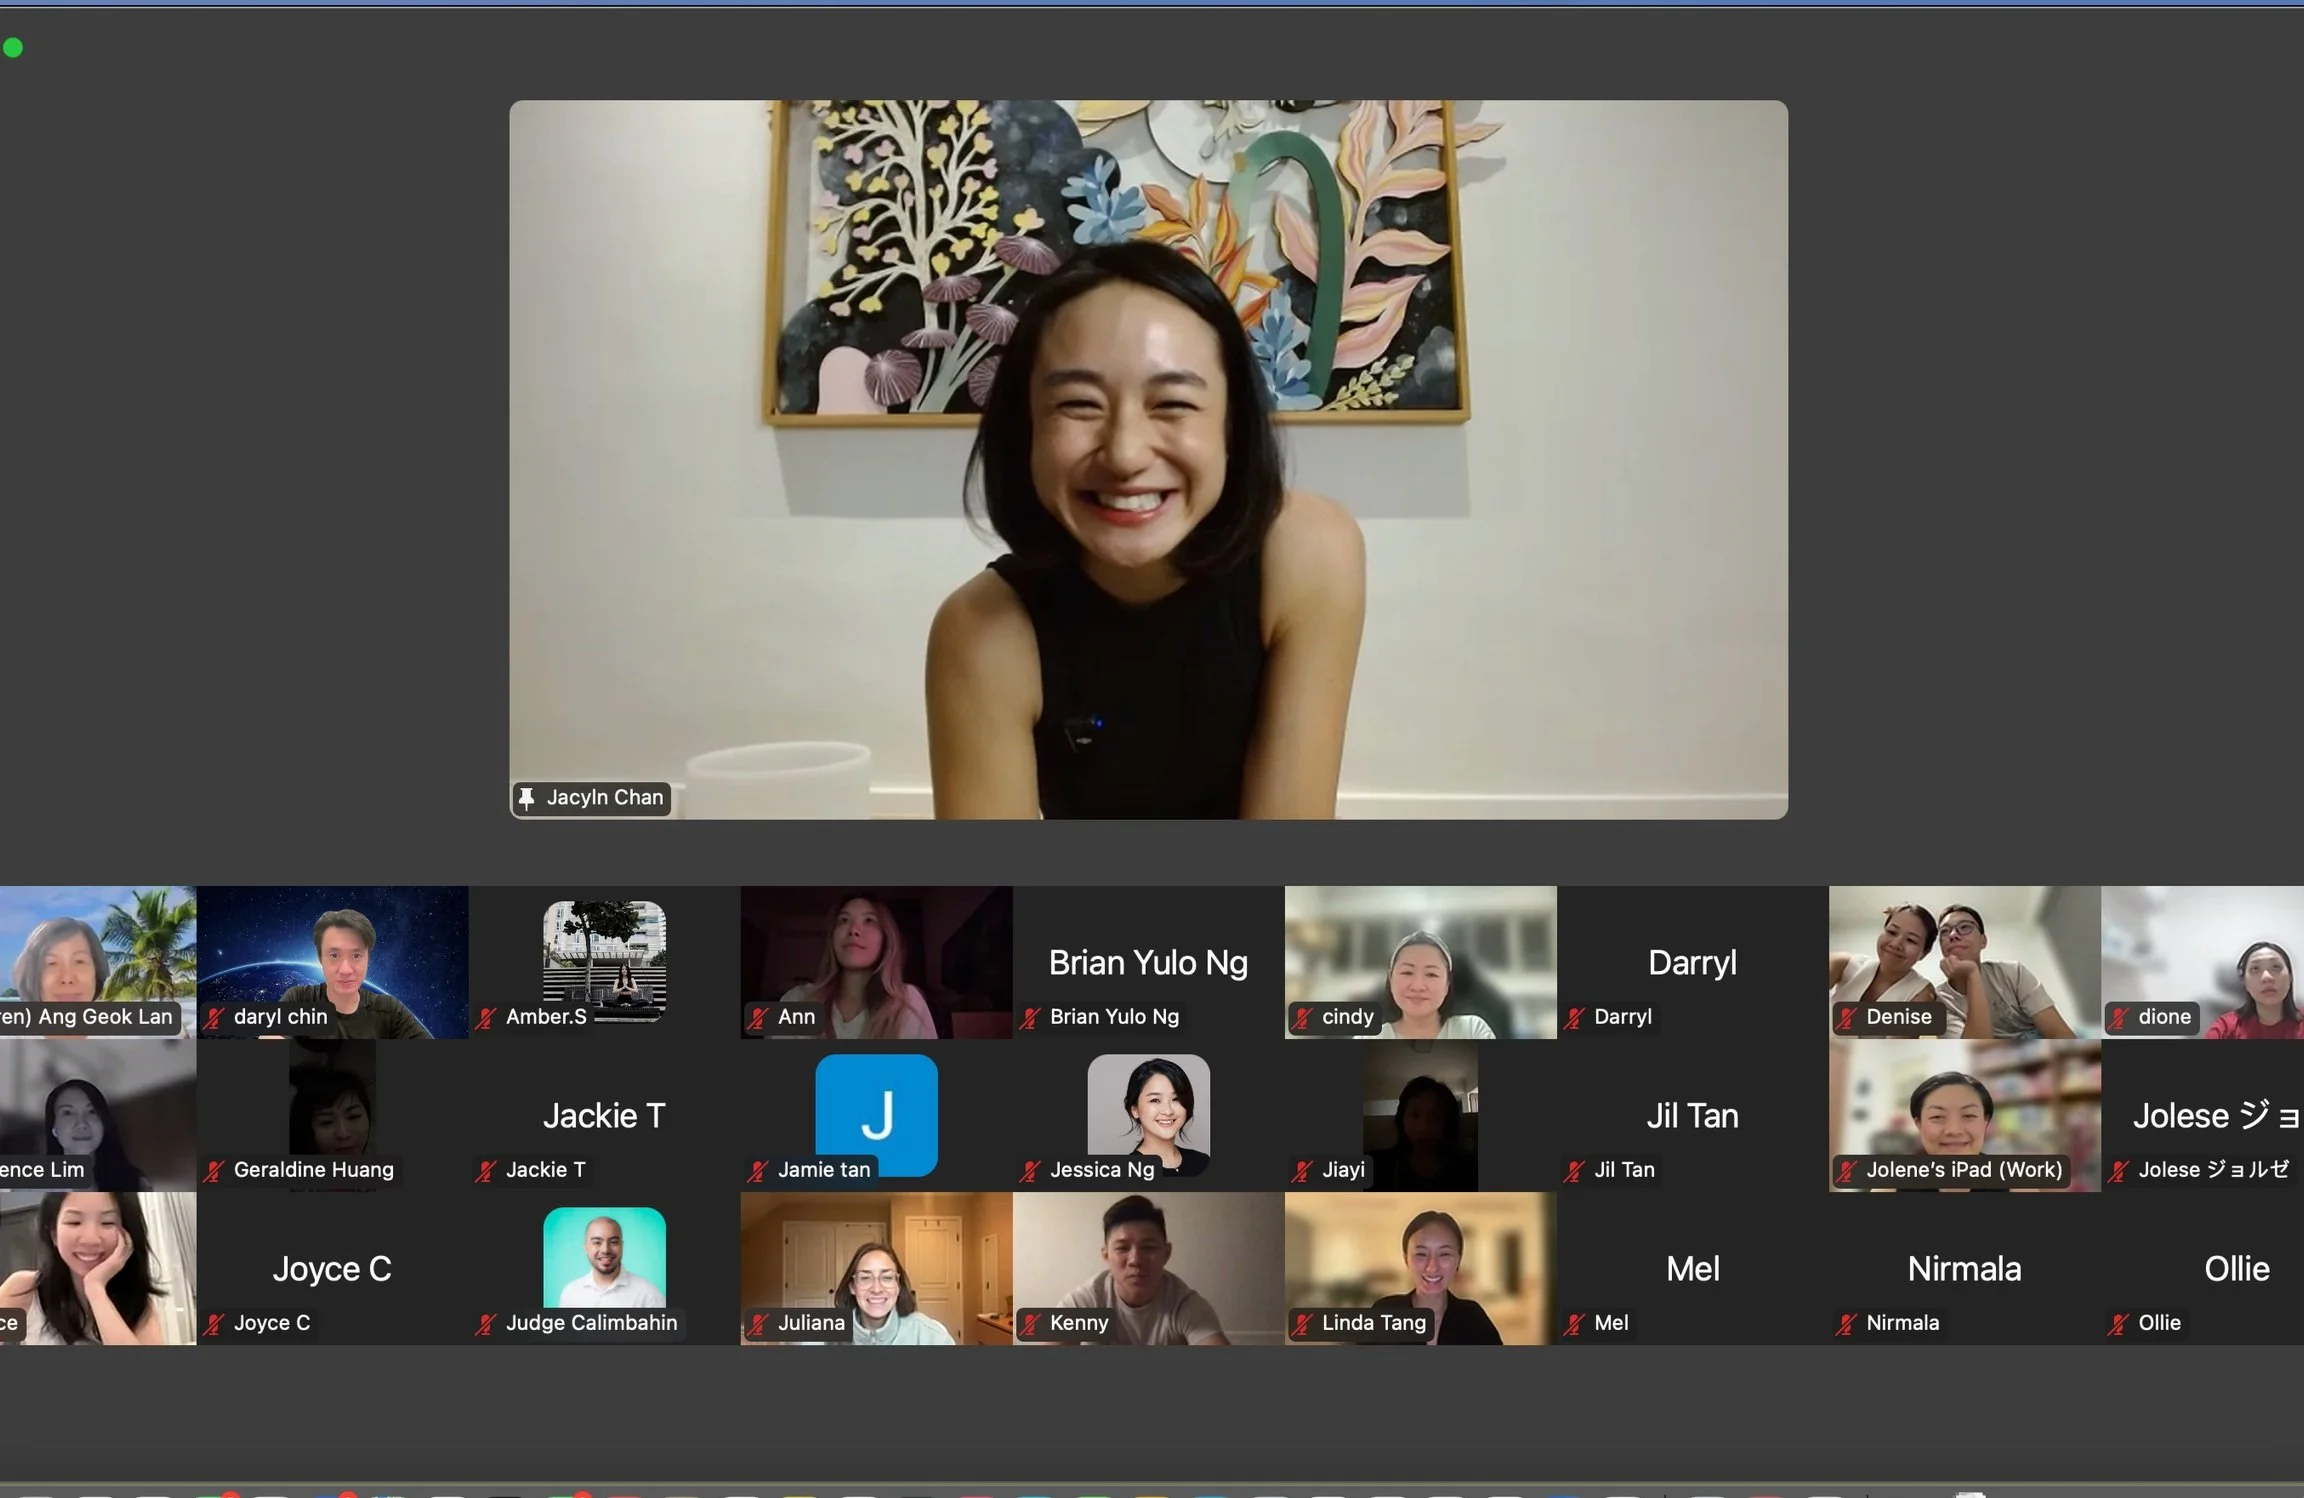This screenshot has height=1498, width=2304.
Task: Click the Jolene's iPad (Work) name label
Action: (x=1963, y=1170)
